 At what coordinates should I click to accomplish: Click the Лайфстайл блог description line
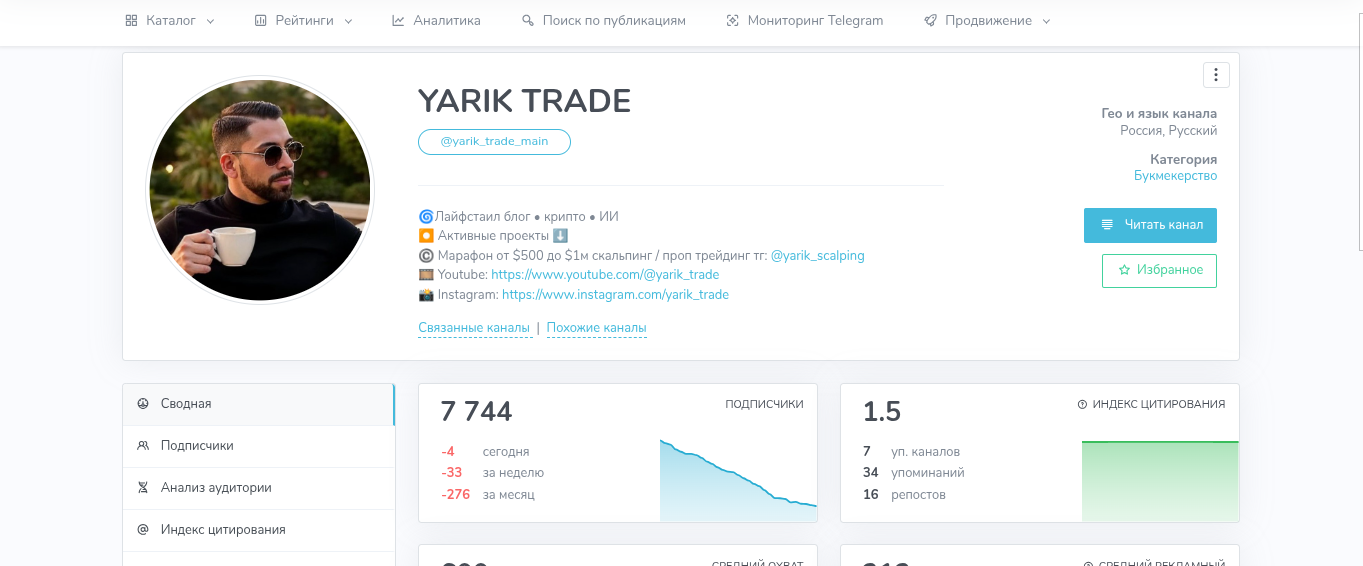519,216
